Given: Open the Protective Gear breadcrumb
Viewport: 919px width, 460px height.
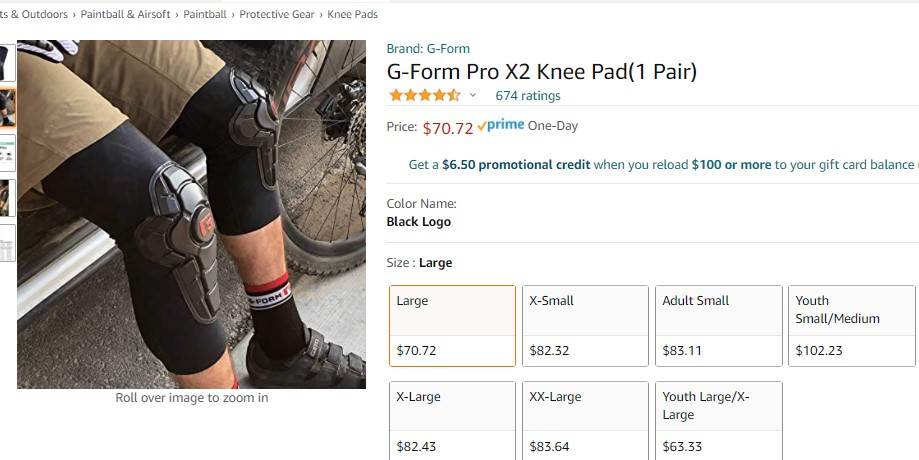Looking at the screenshot, I should point(278,15).
